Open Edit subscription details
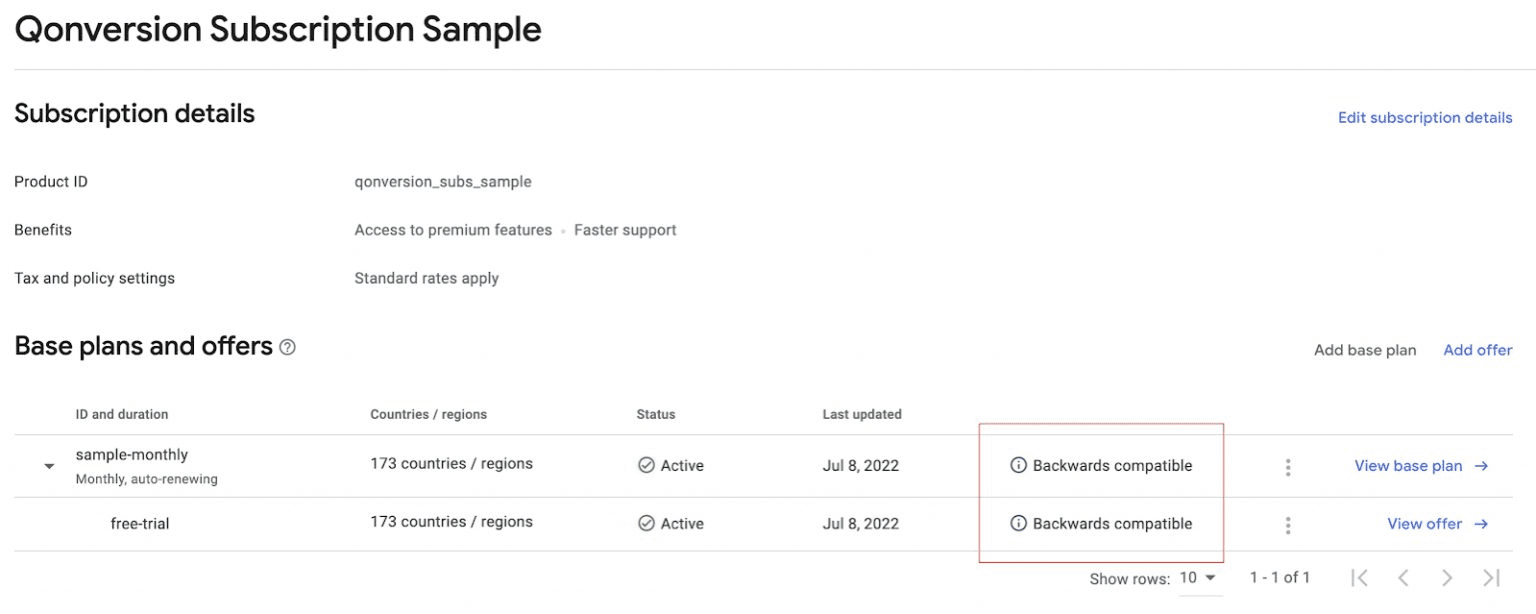1536x614 pixels. coord(1424,117)
